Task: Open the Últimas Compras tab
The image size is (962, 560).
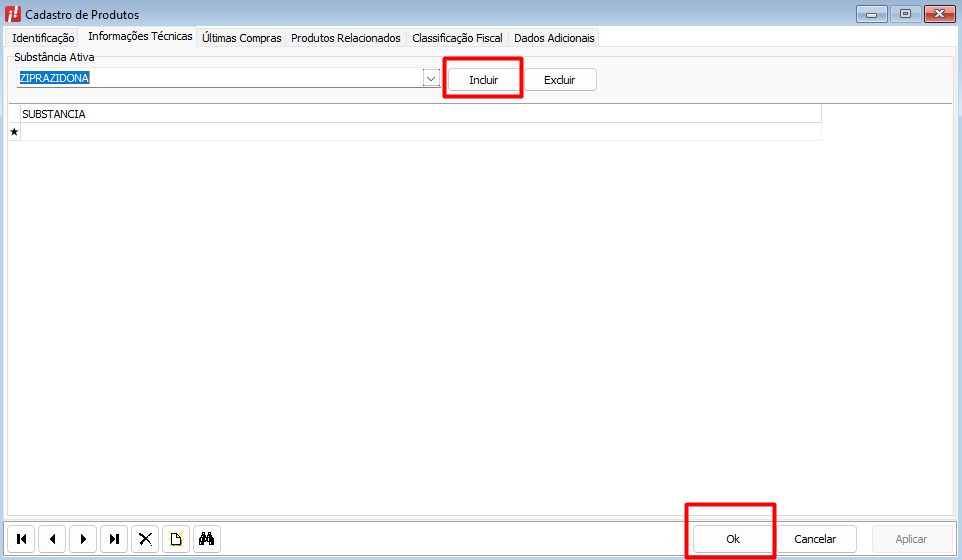Action: [242, 38]
